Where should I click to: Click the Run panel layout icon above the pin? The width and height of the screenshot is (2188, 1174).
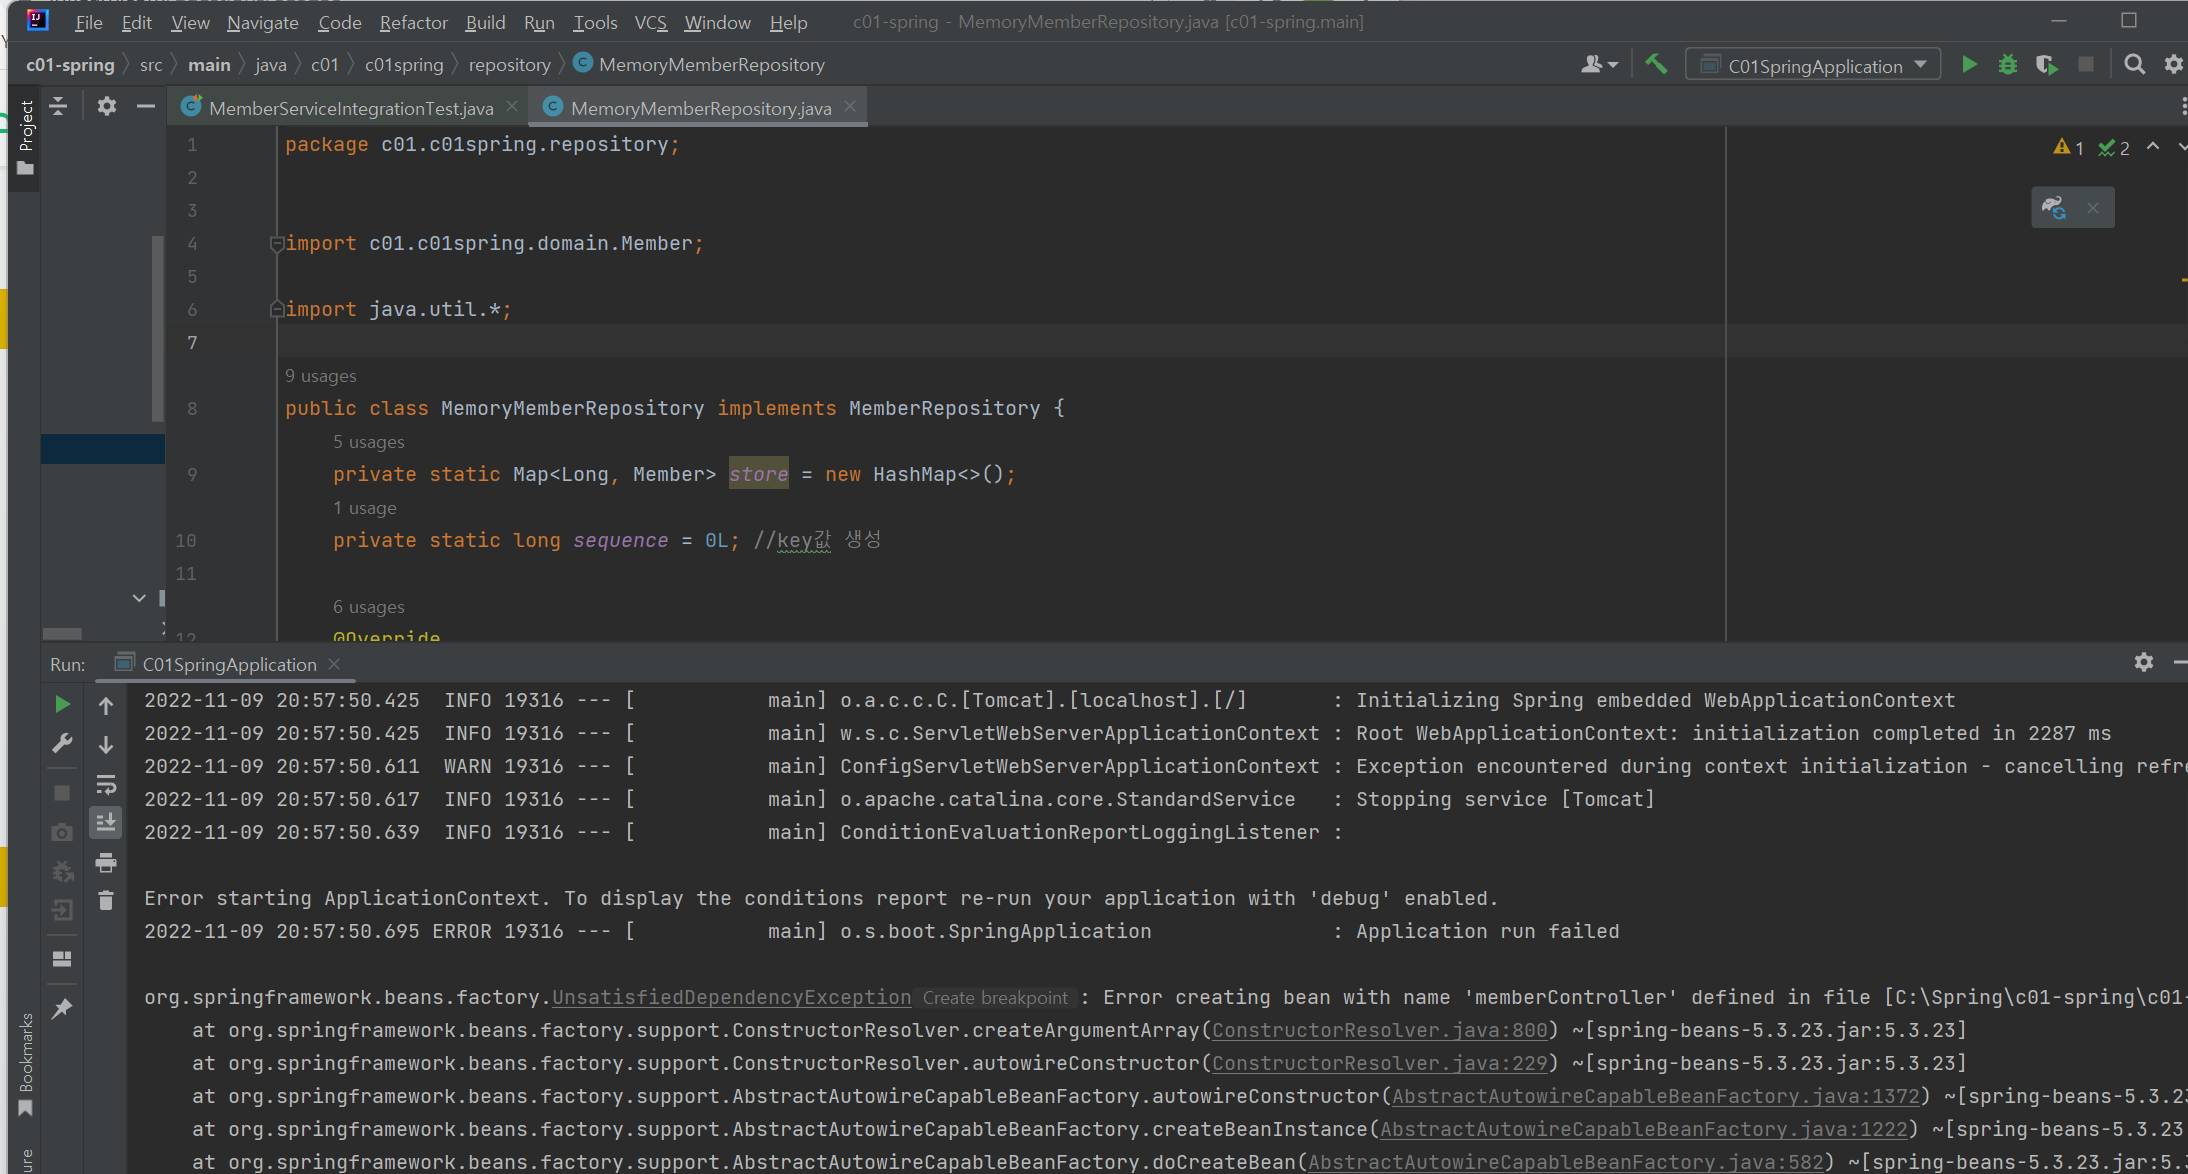(x=62, y=959)
